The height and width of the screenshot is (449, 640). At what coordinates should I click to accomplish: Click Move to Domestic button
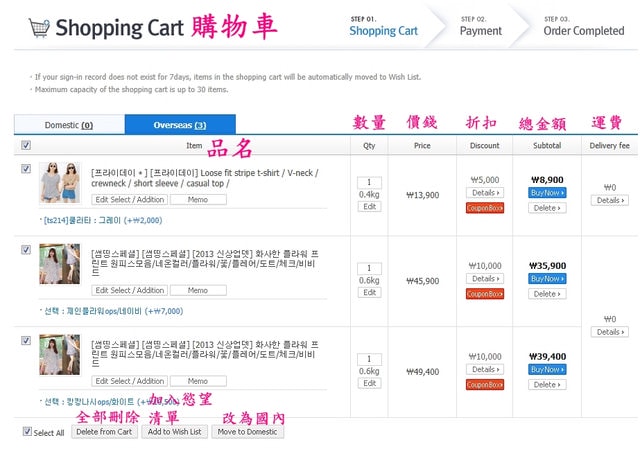247,432
